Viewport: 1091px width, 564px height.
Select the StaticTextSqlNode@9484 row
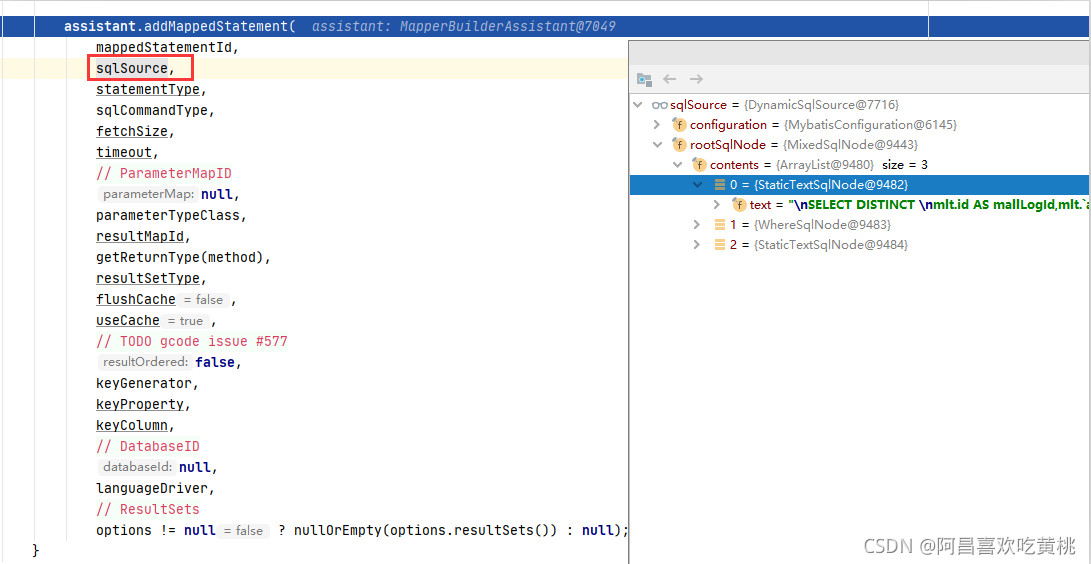coord(860,245)
